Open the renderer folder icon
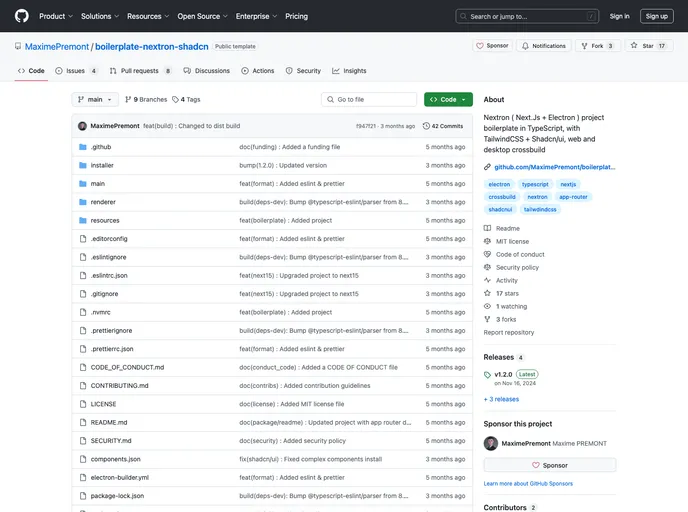The height and width of the screenshot is (512, 688). click(x=82, y=202)
